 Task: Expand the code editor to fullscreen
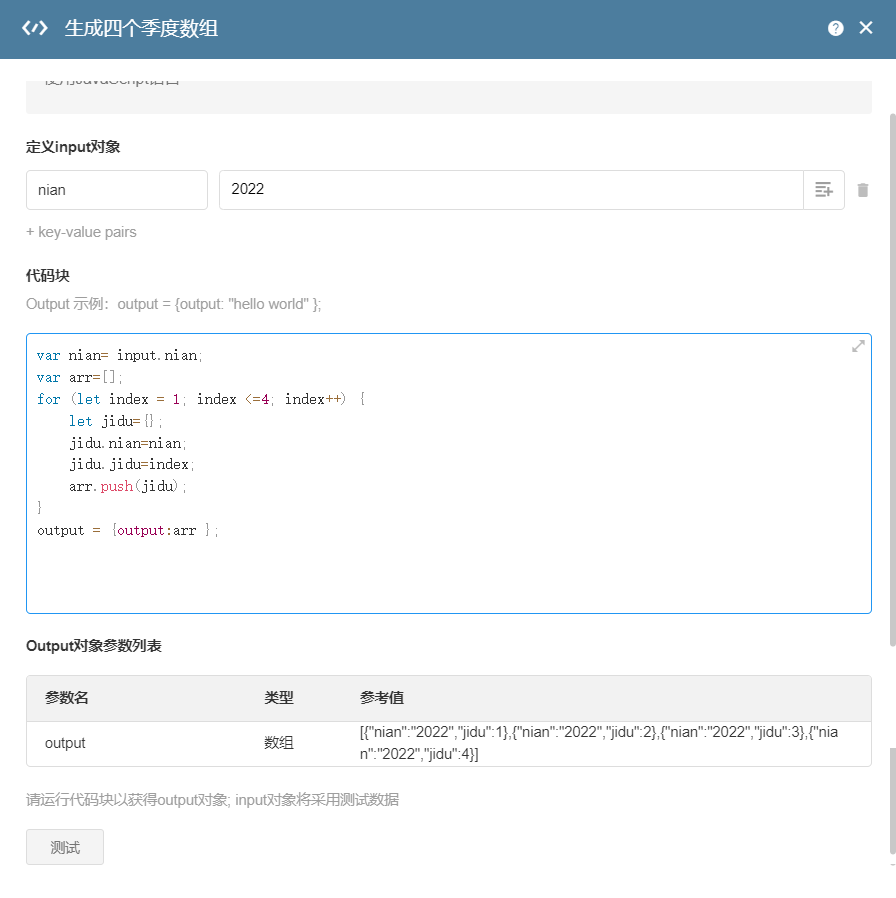coord(858,346)
